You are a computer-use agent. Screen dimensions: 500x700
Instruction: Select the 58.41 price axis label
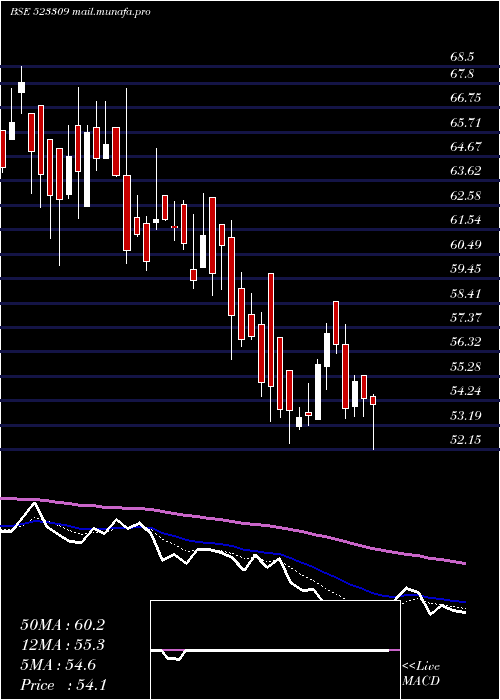[x=466, y=293]
